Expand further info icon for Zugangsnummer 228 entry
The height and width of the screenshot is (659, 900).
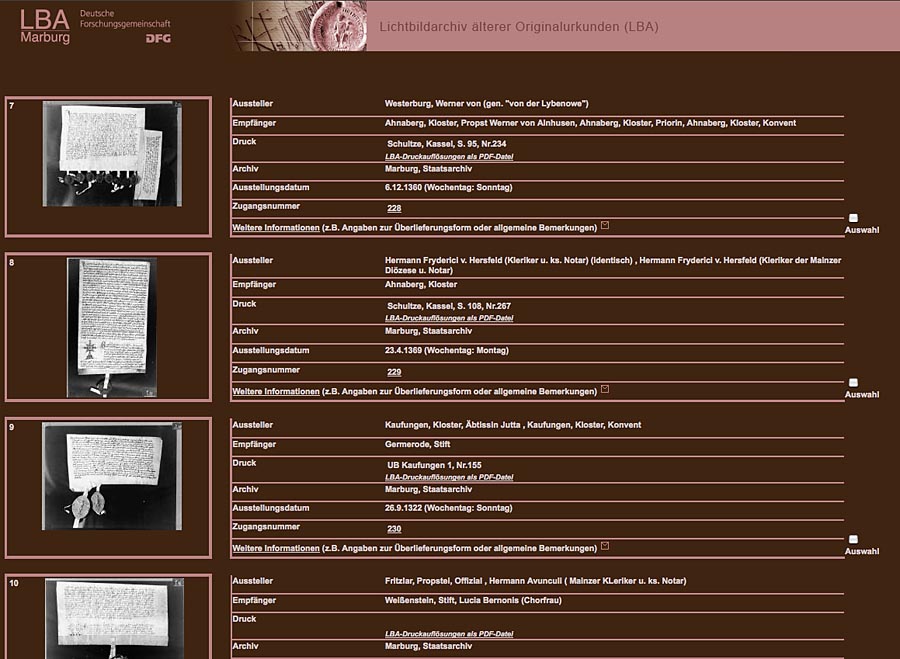(605, 226)
